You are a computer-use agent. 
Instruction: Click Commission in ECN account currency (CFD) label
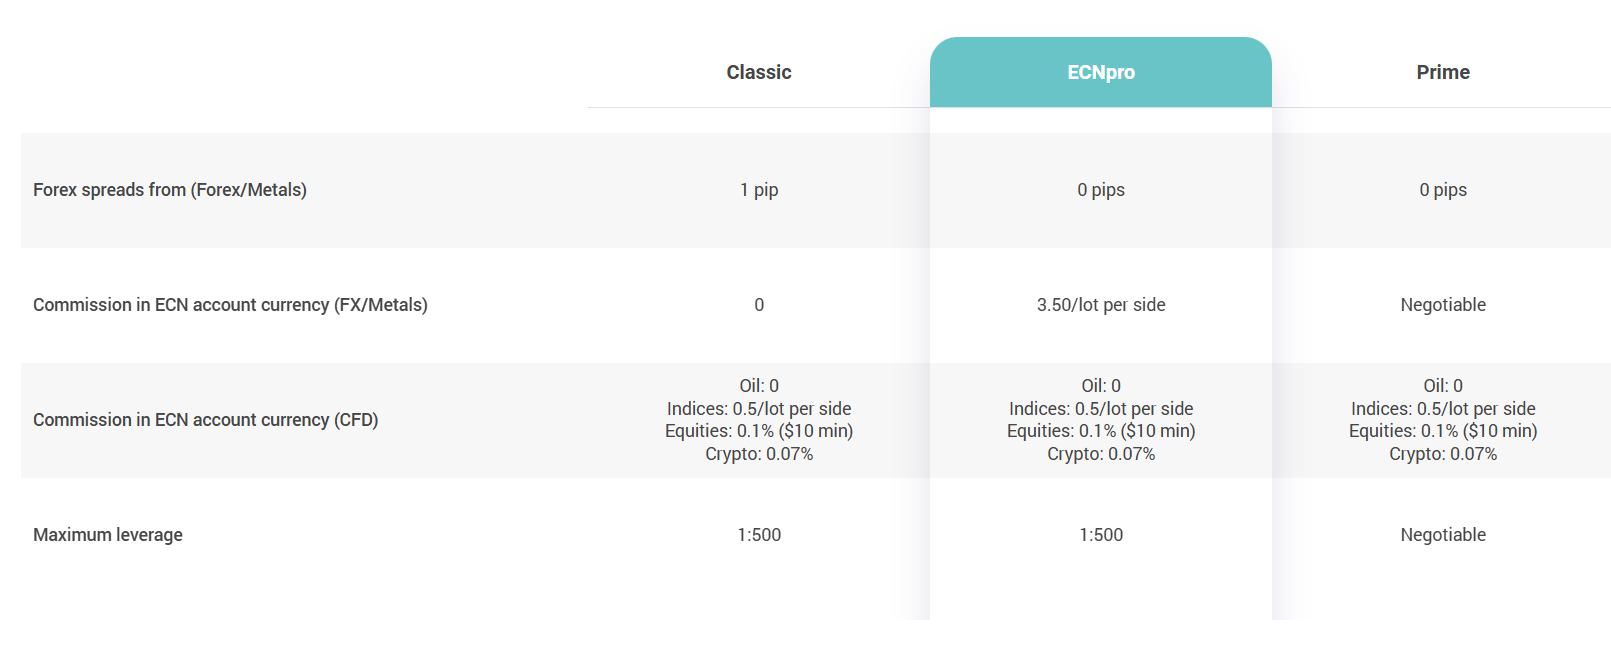click(206, 420)
